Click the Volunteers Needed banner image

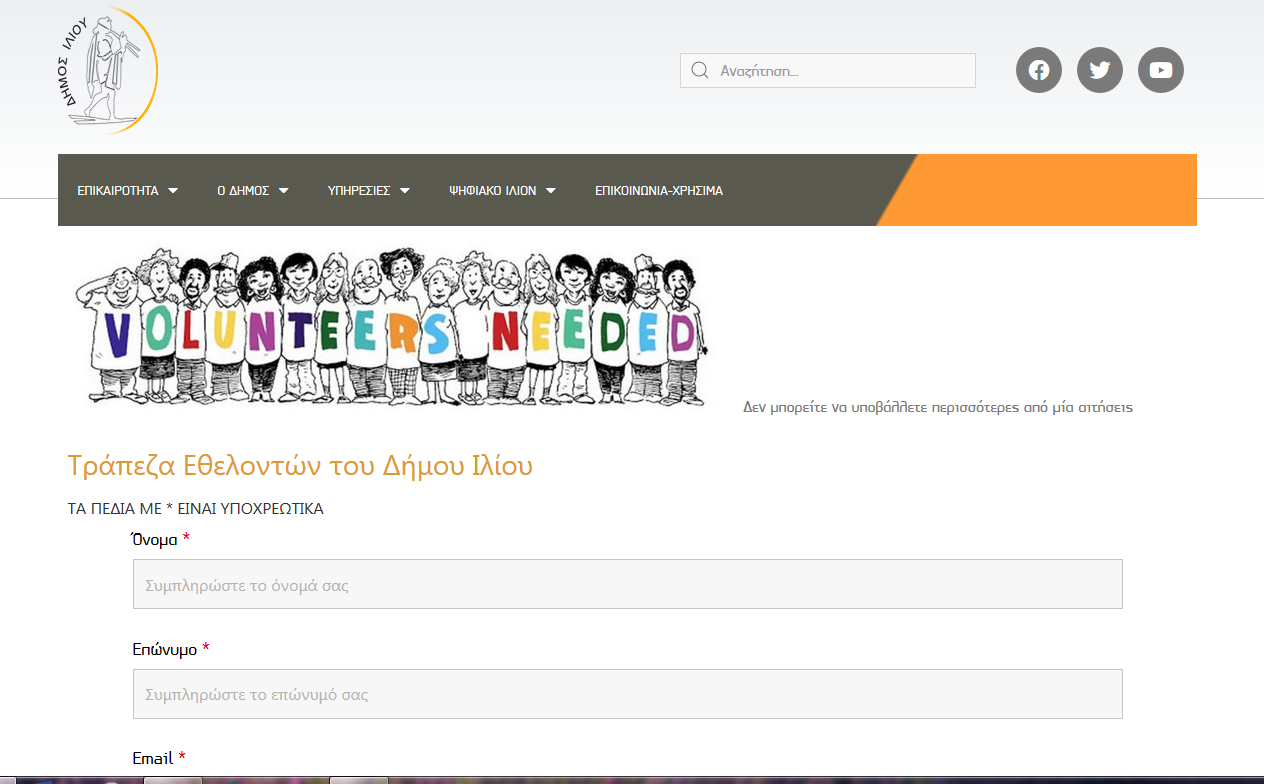point(390,327)
